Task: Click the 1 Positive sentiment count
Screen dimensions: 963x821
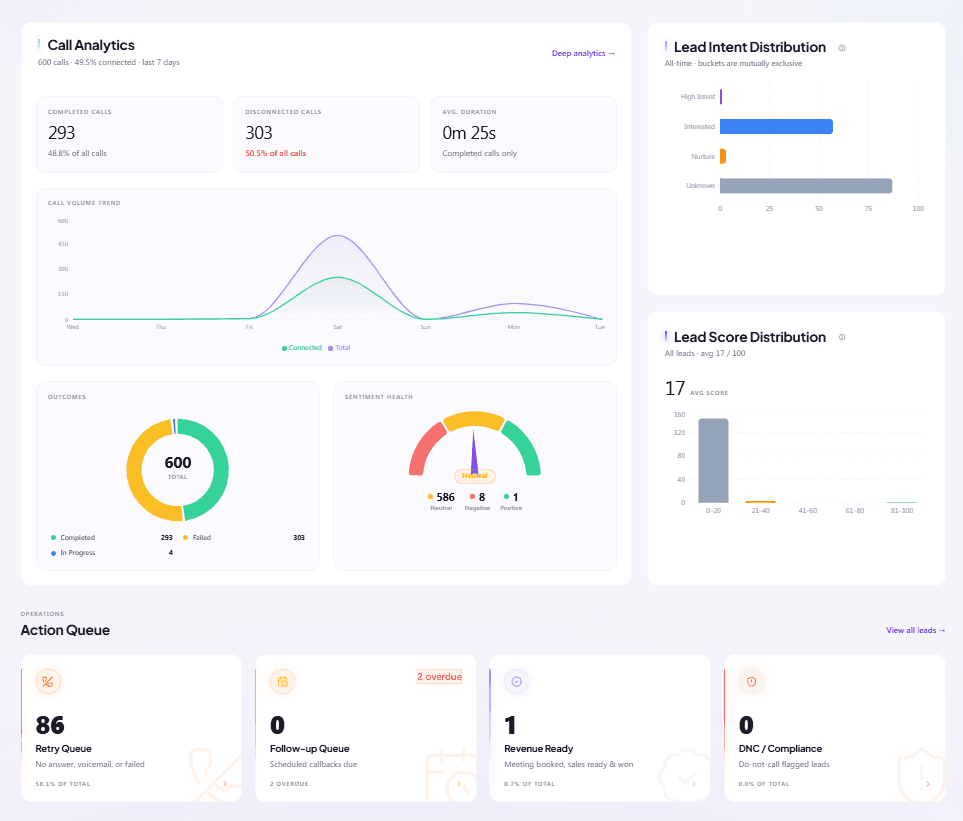Action: click(515, 497)
